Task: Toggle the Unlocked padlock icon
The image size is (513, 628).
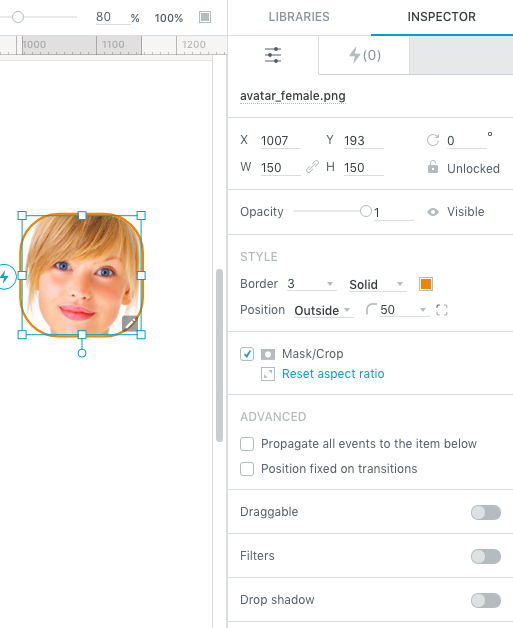Action: [433, 167]
